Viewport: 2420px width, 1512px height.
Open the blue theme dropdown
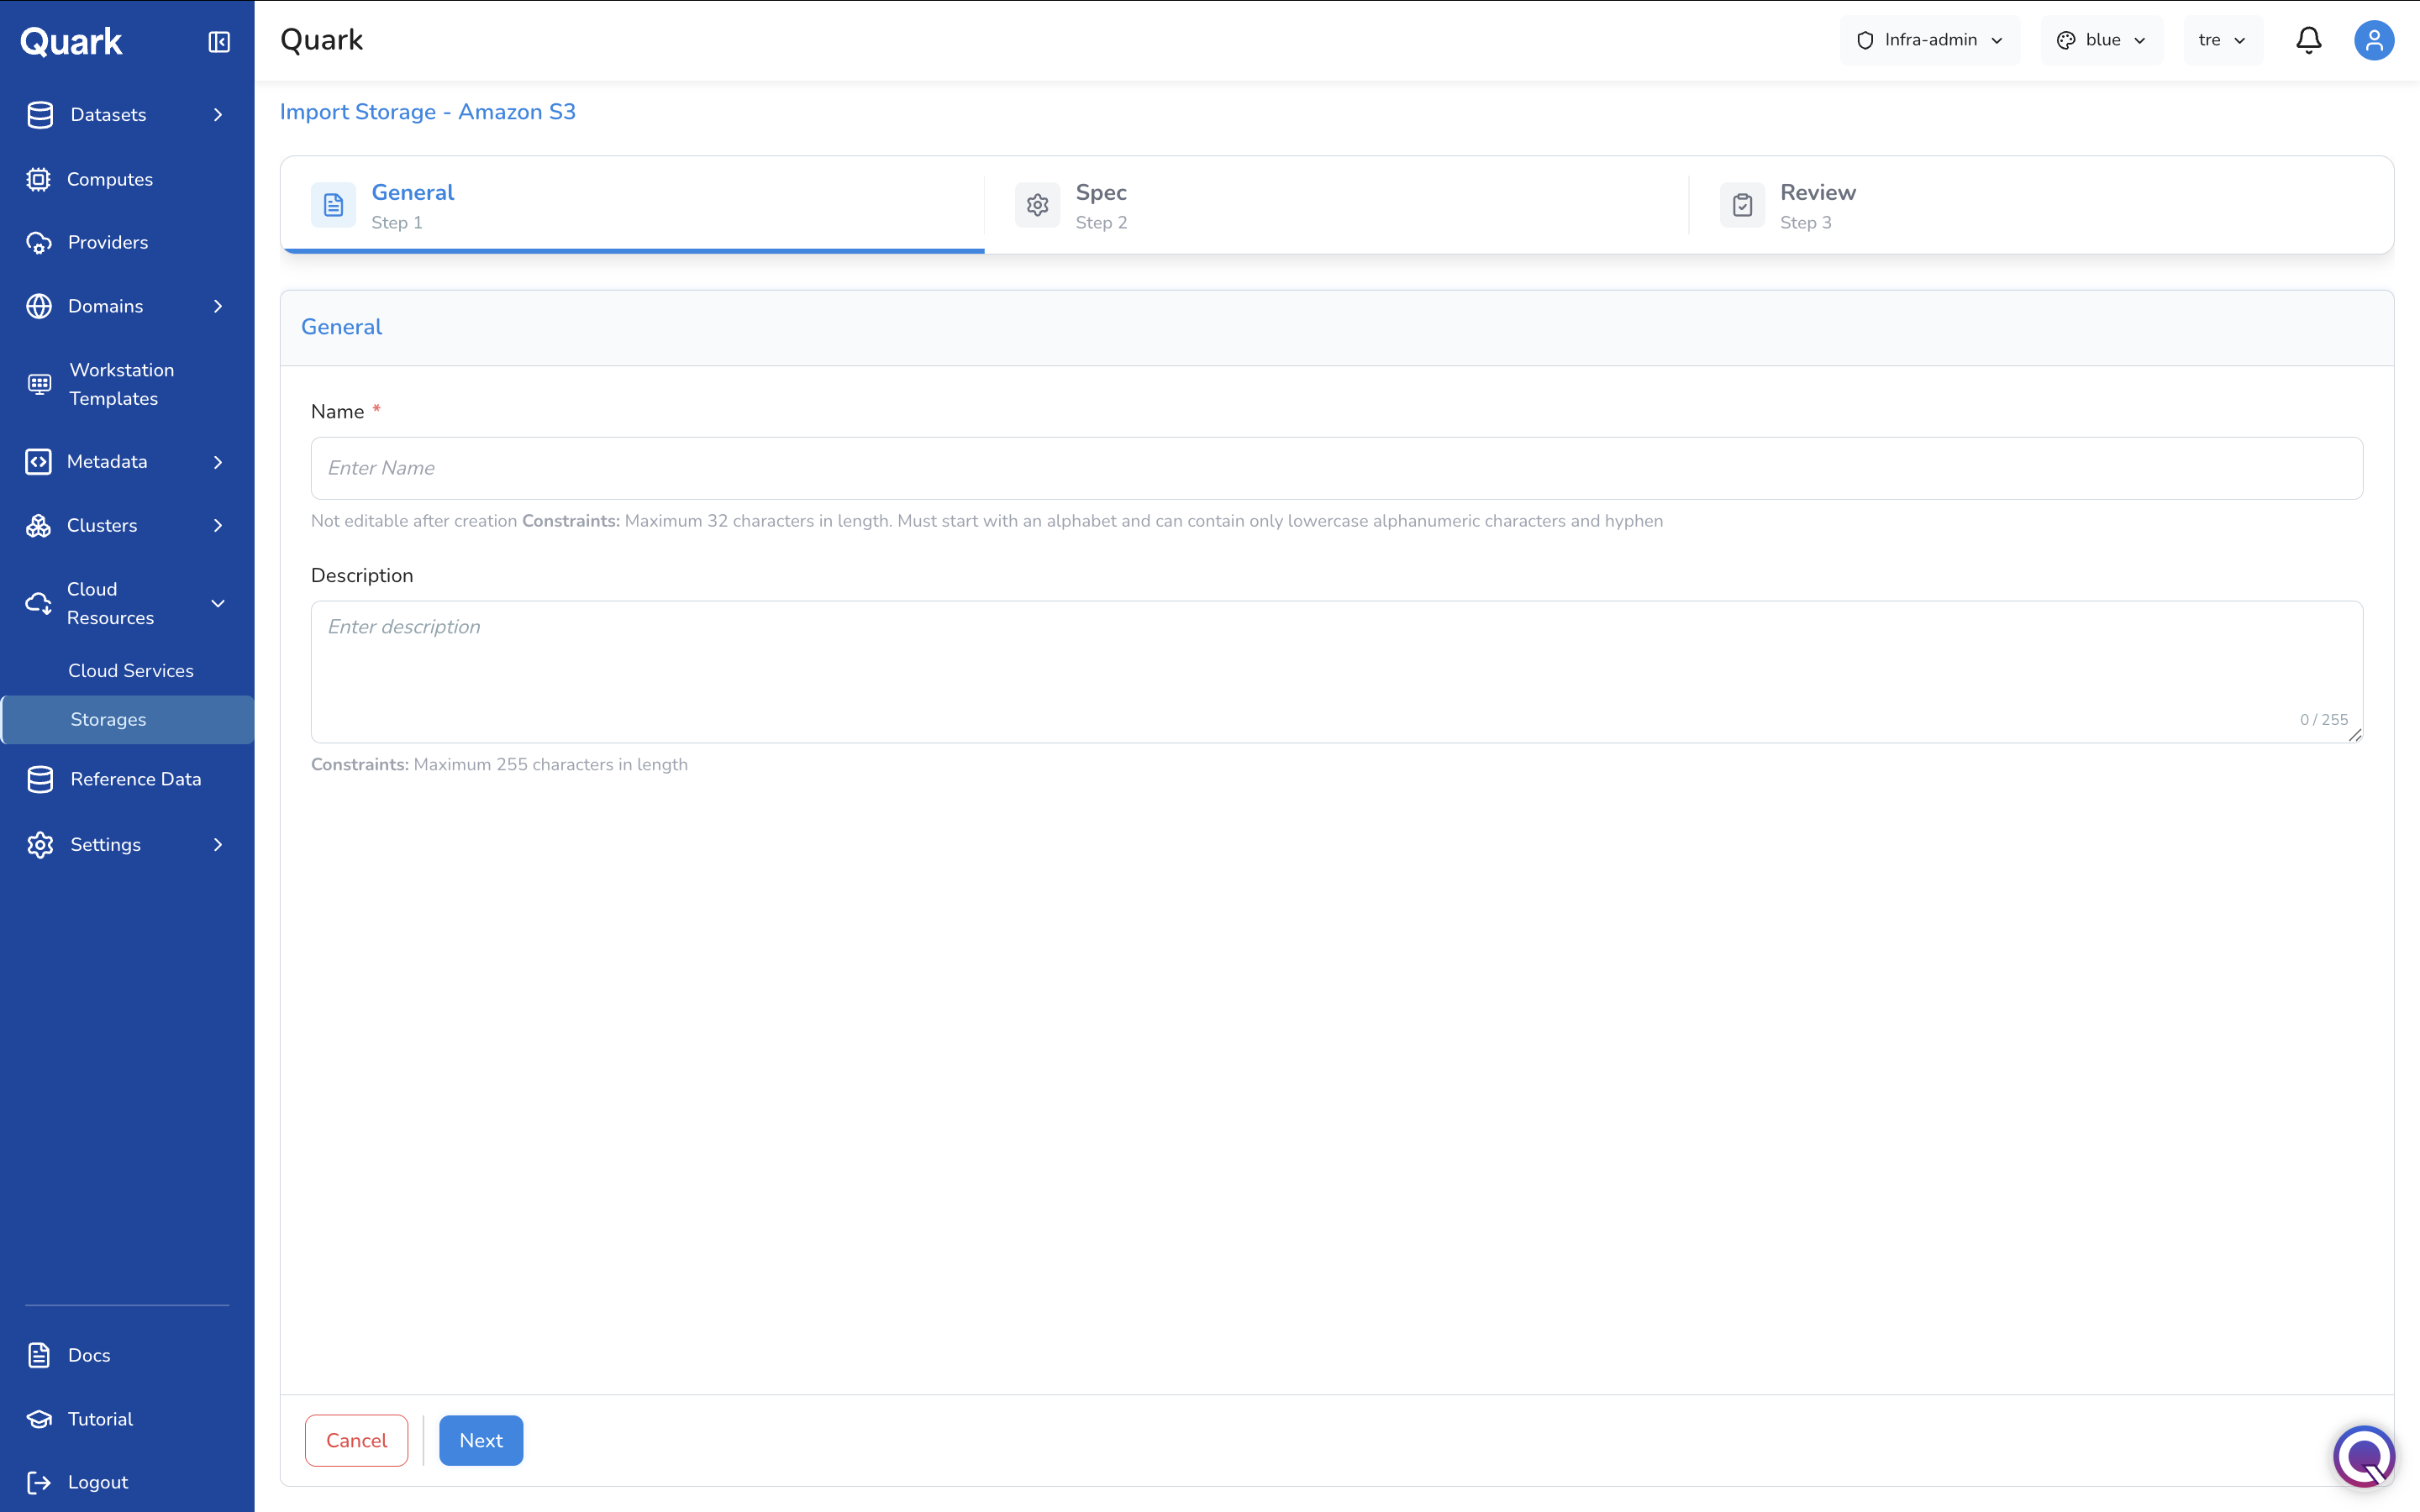tap(2101, 40)
